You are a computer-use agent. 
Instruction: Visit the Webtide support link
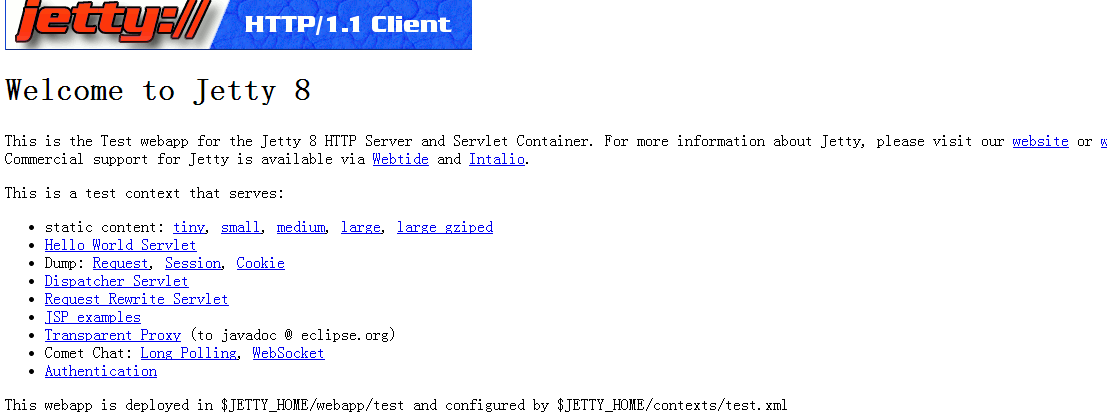point(400,159)
